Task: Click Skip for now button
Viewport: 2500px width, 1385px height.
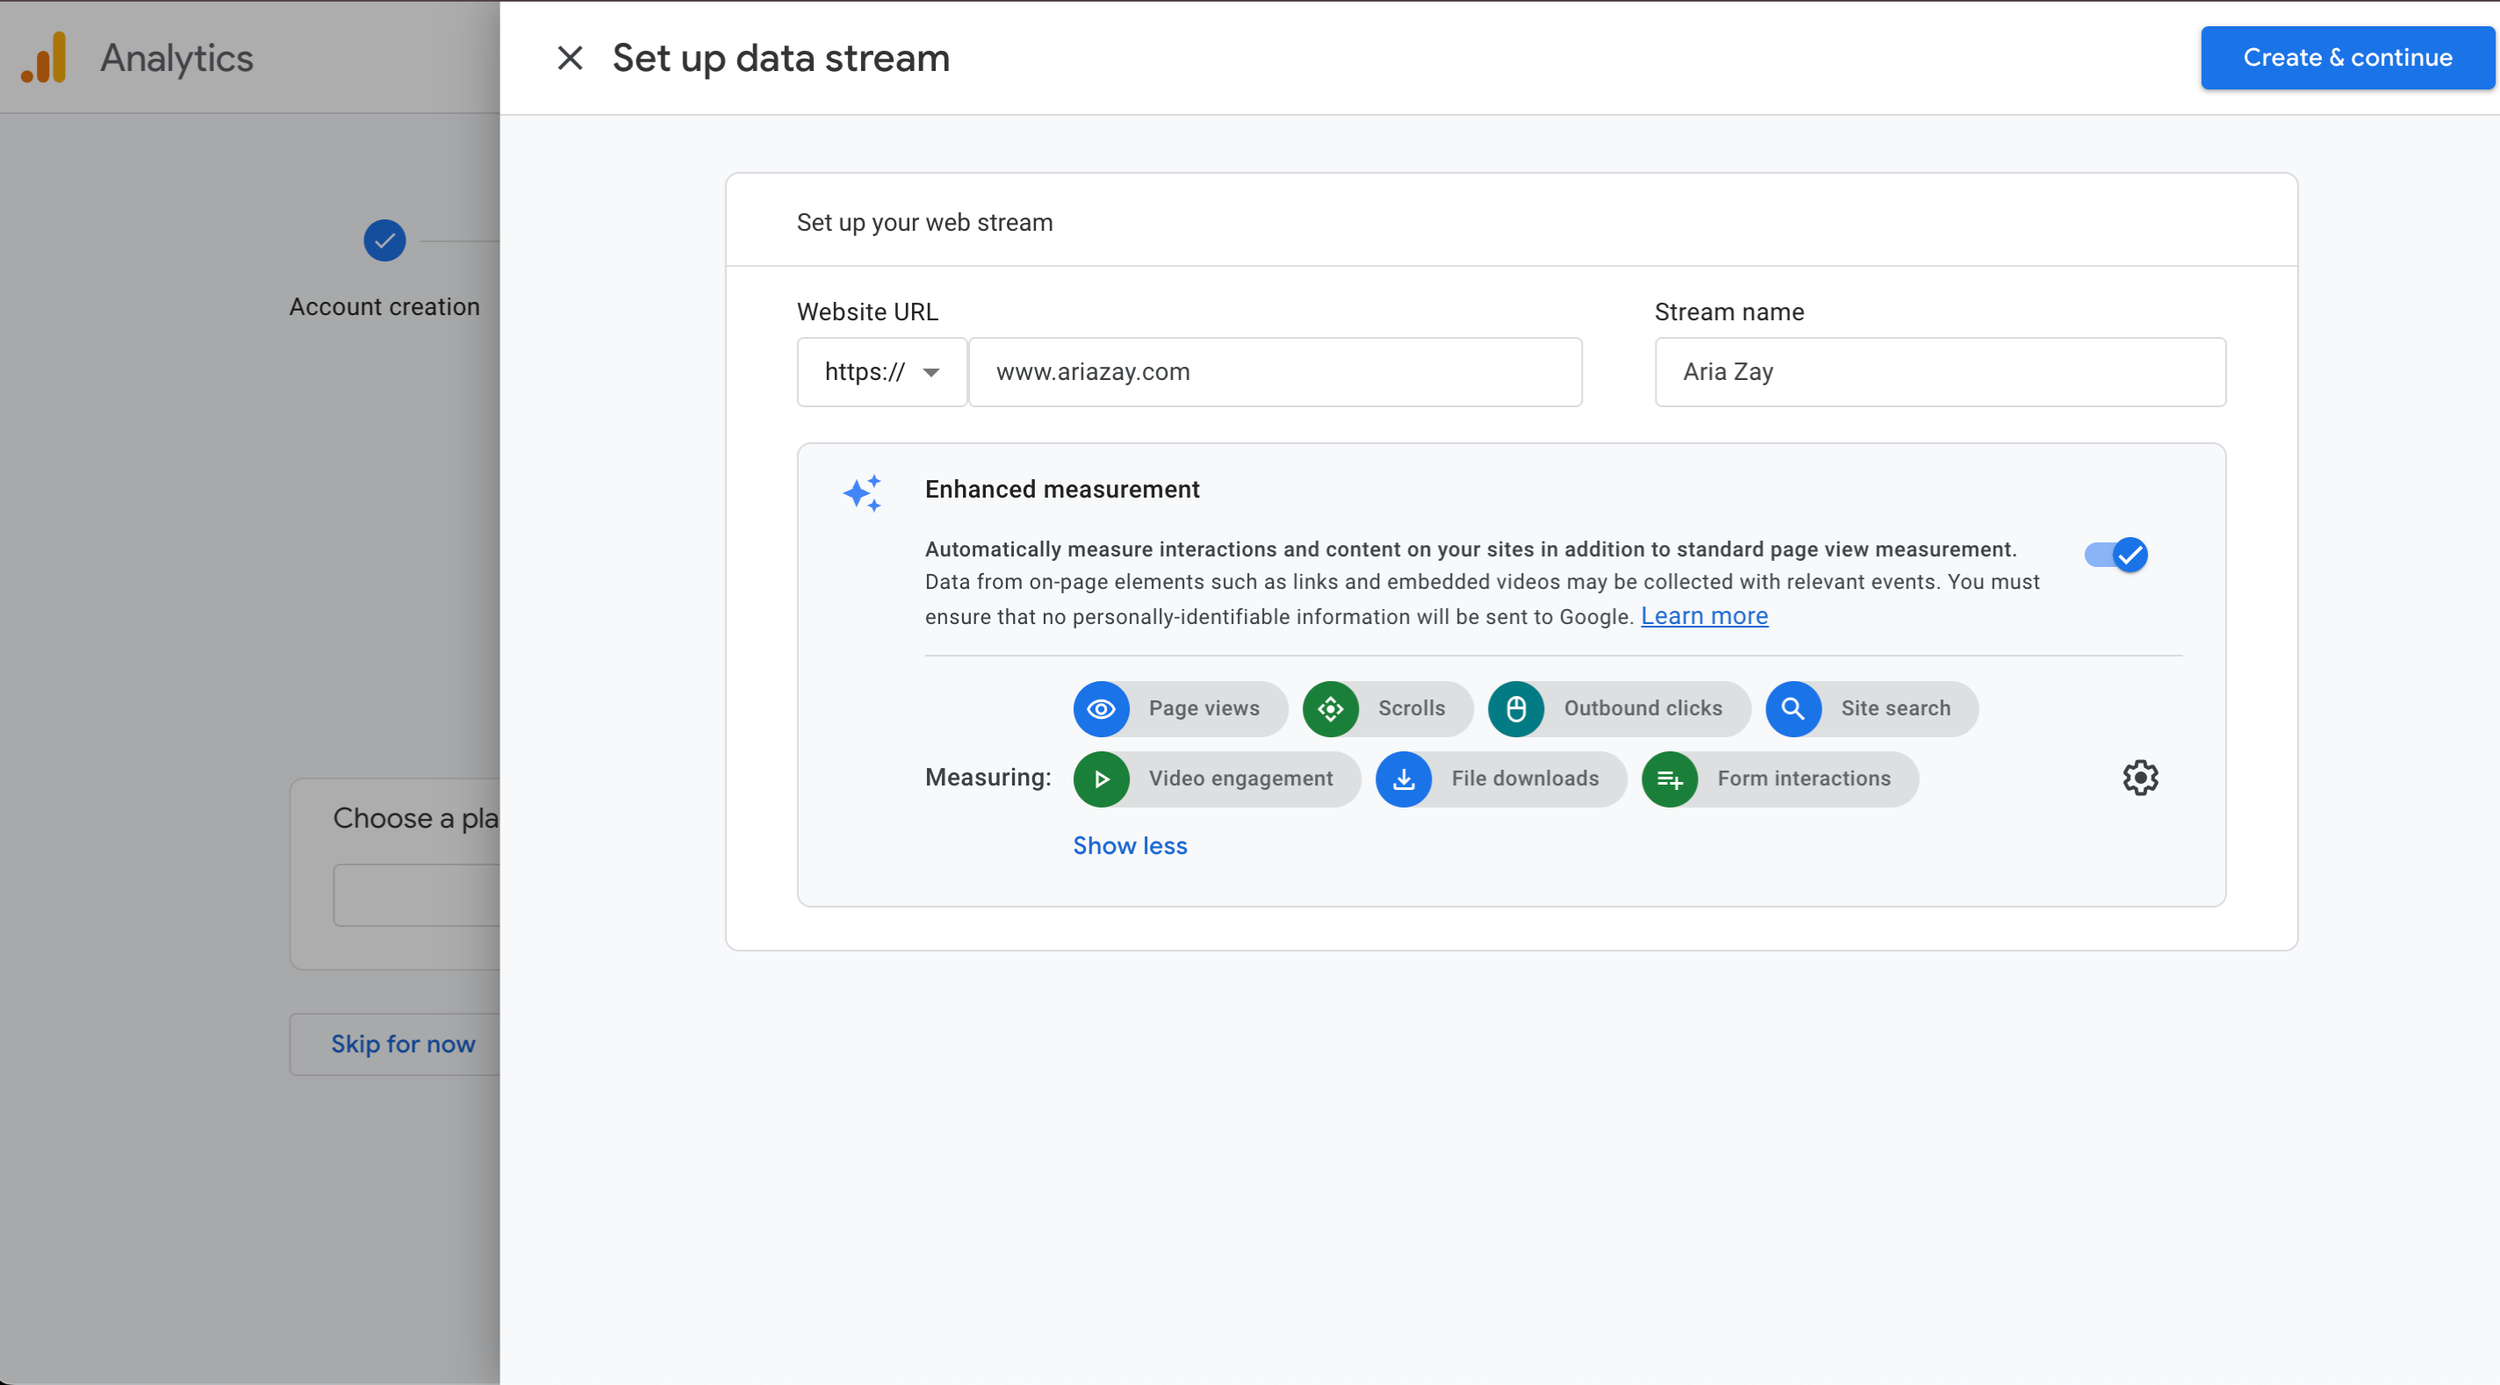Action: click(x=403, y=1044)
